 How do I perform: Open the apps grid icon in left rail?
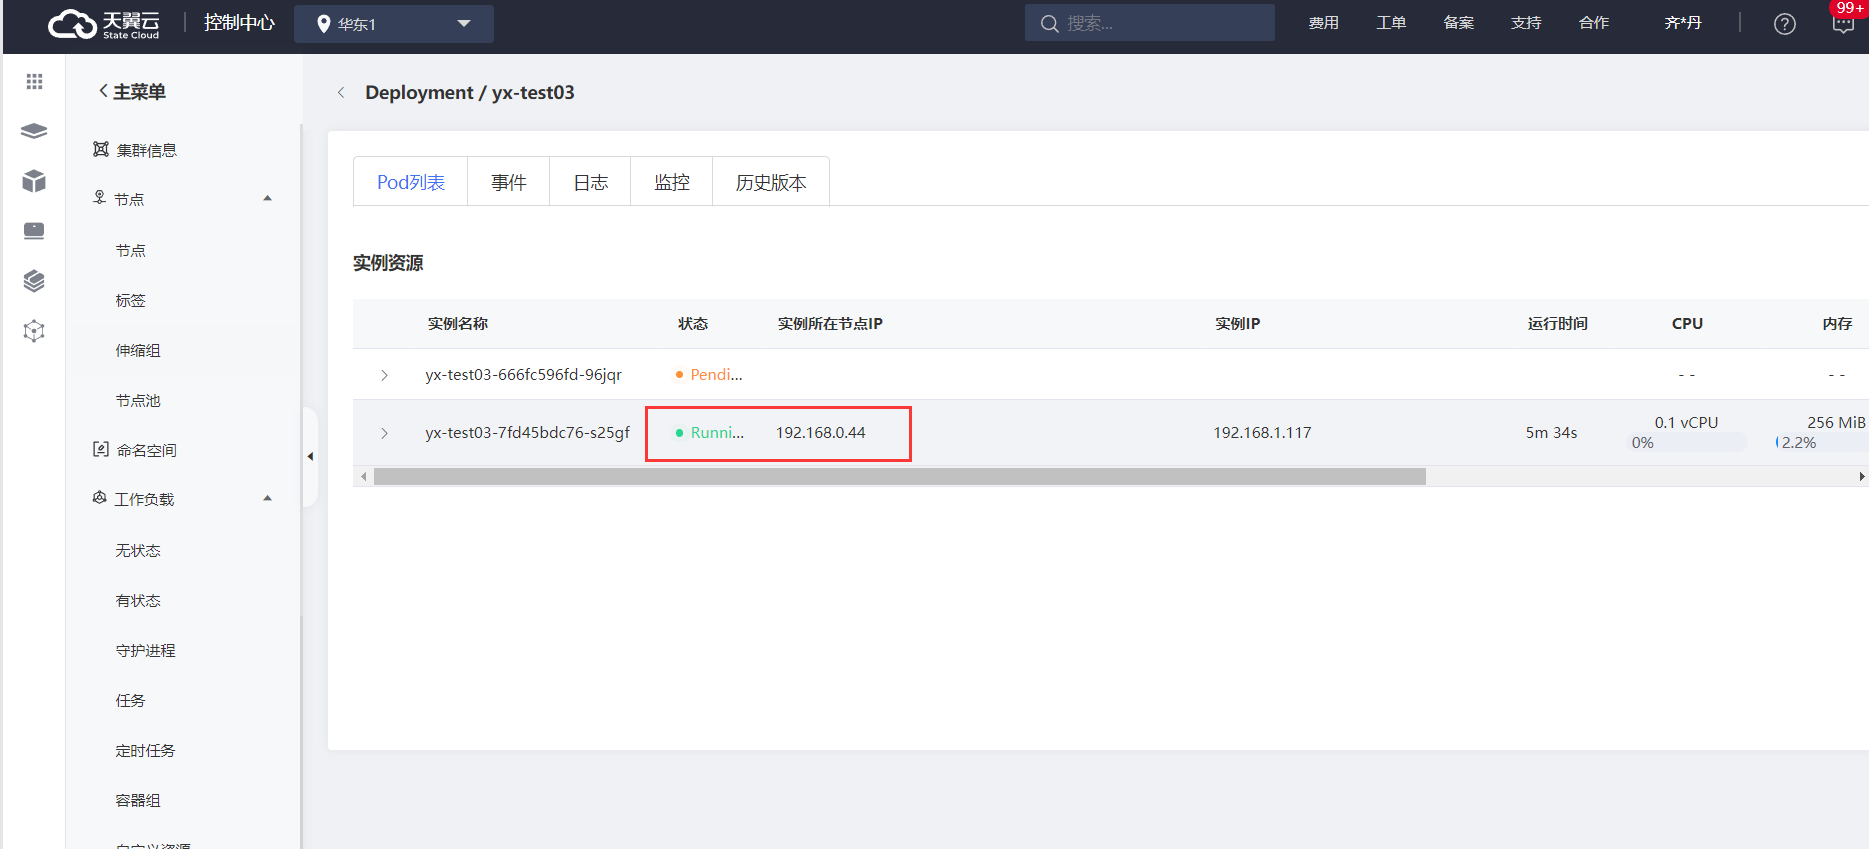34,82
